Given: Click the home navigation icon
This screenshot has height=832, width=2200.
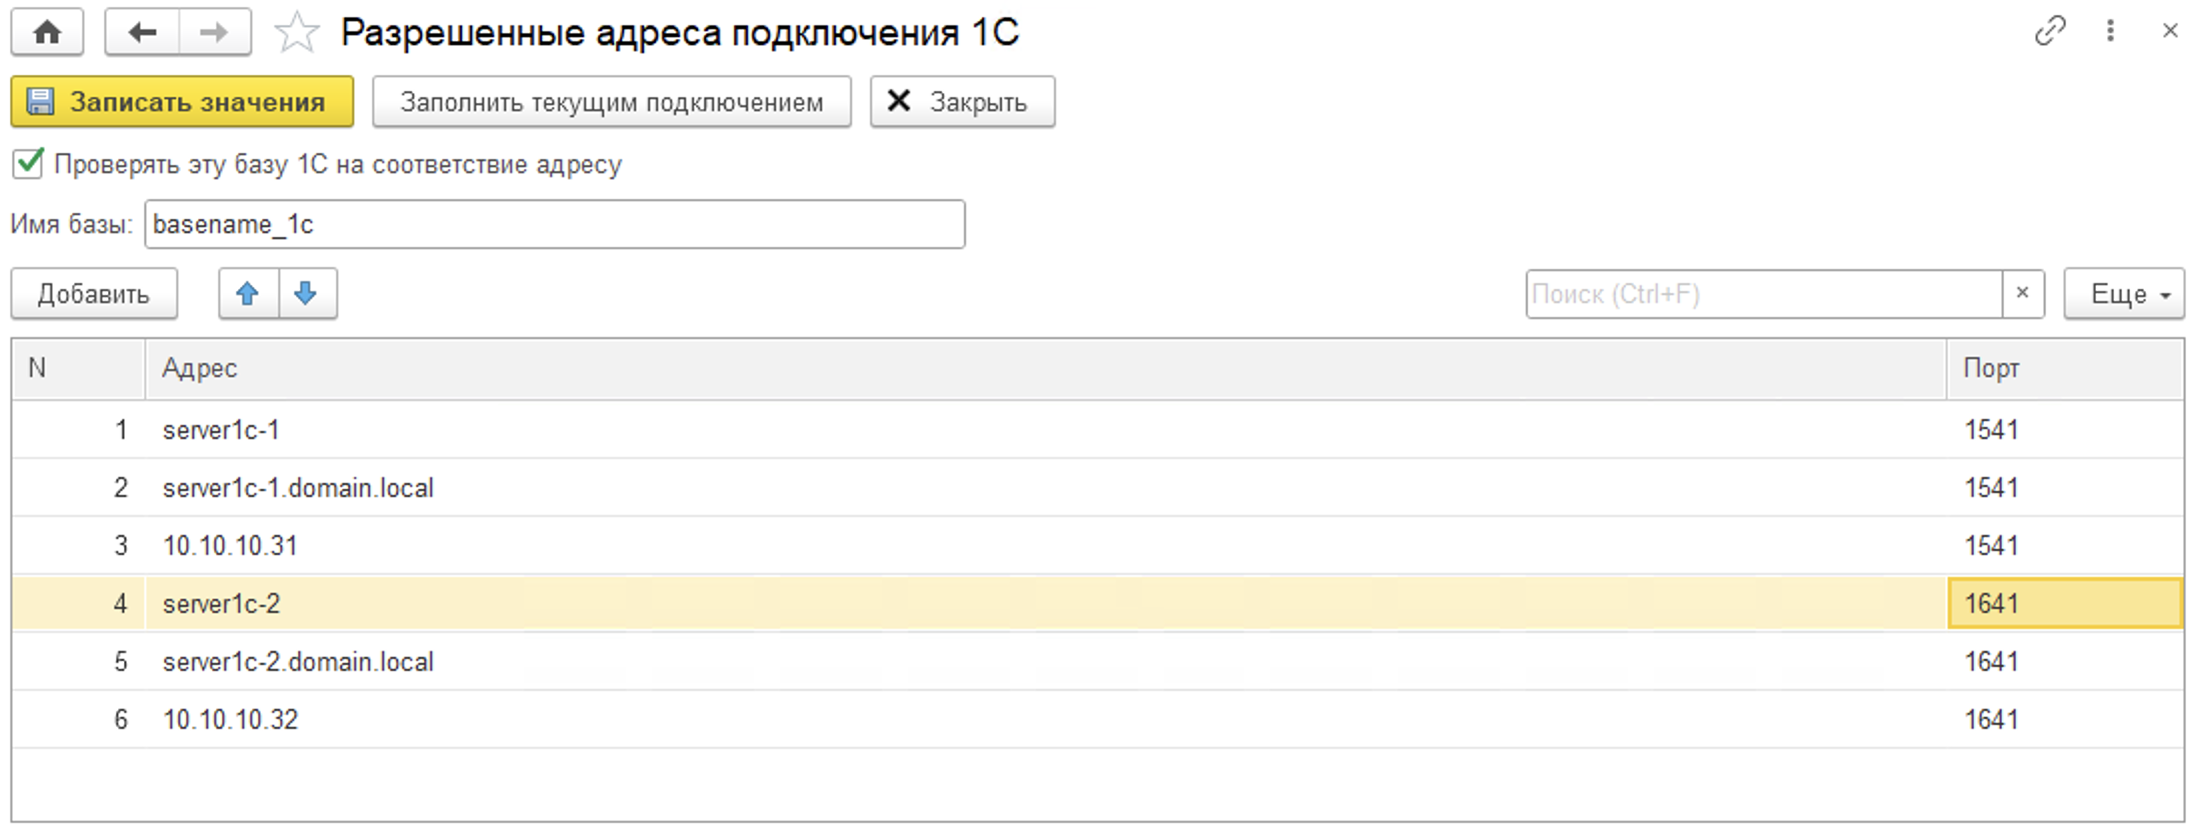Looking at the screenshot, I should pyautogui.click(x=46, y=31).
